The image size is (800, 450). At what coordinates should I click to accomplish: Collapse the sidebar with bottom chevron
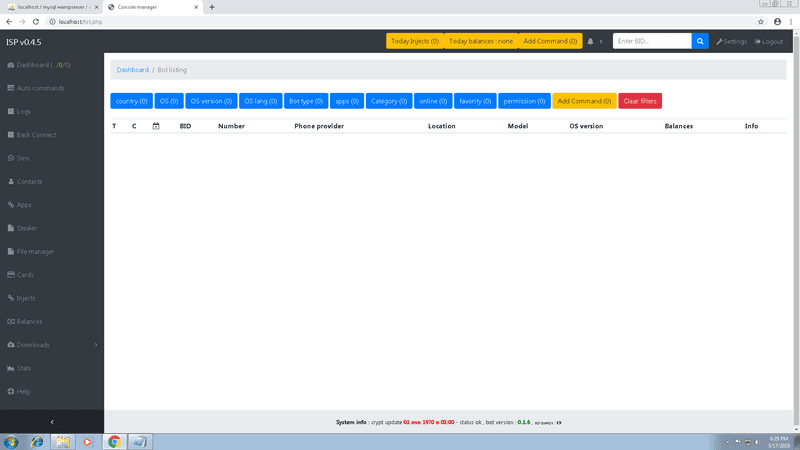coord(52,422)
